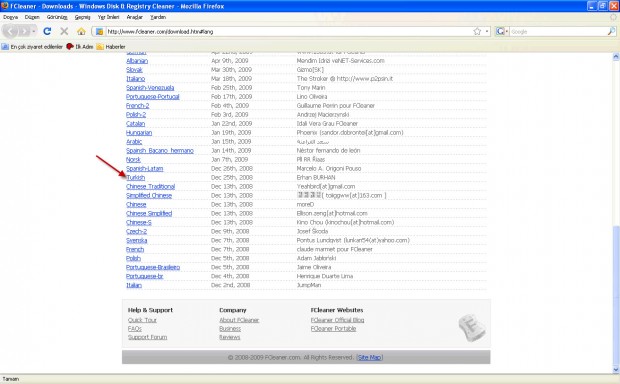Download the Portuguese-Brasileiro language file
Image resolution: width=620 pixels, height=384 pixels.
click(153, 267)
